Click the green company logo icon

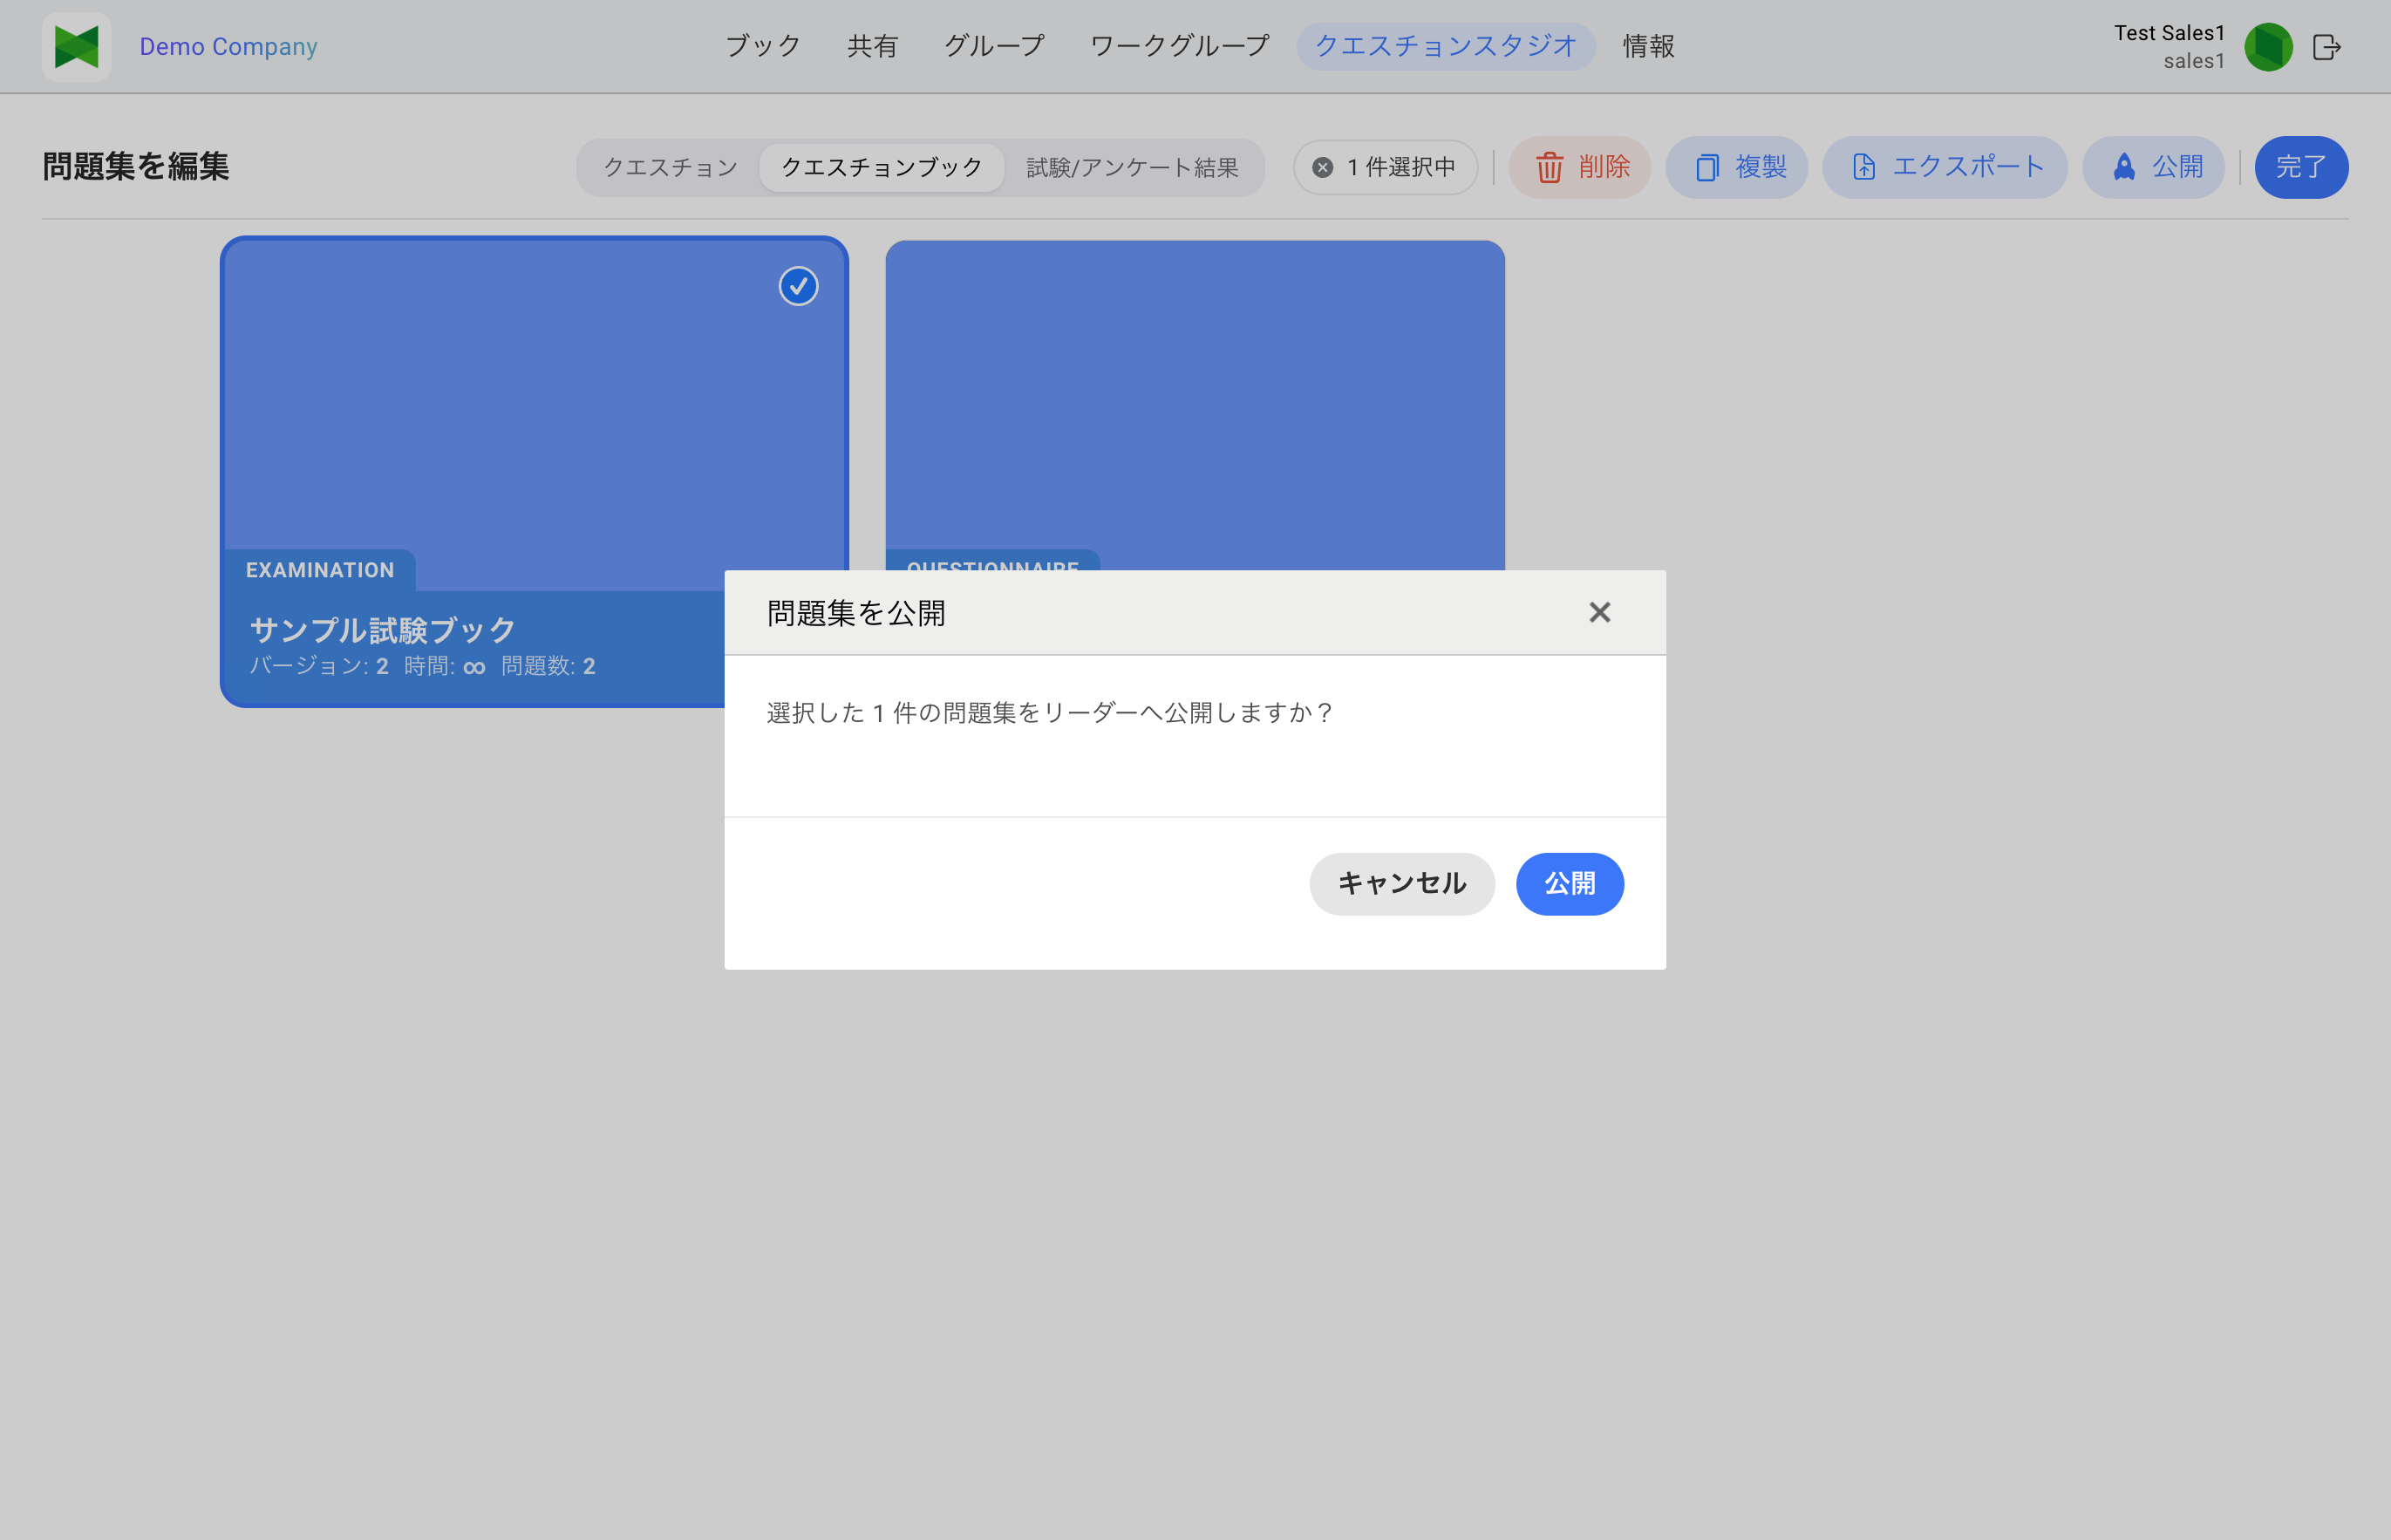click(76, 47)
